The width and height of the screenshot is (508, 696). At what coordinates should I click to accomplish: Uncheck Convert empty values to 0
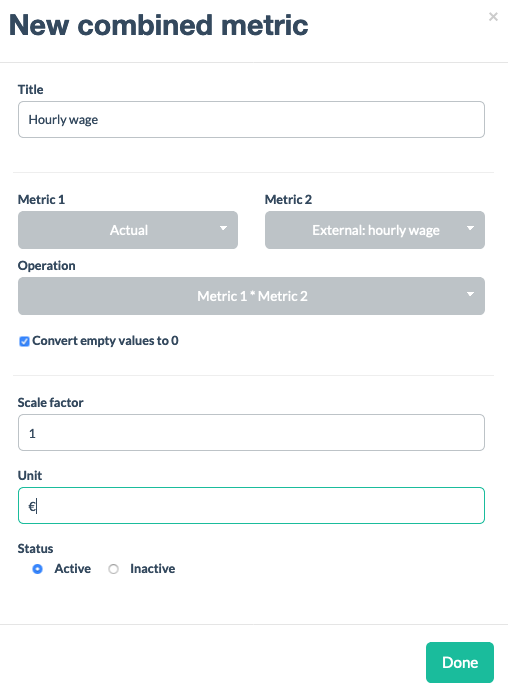24,341
